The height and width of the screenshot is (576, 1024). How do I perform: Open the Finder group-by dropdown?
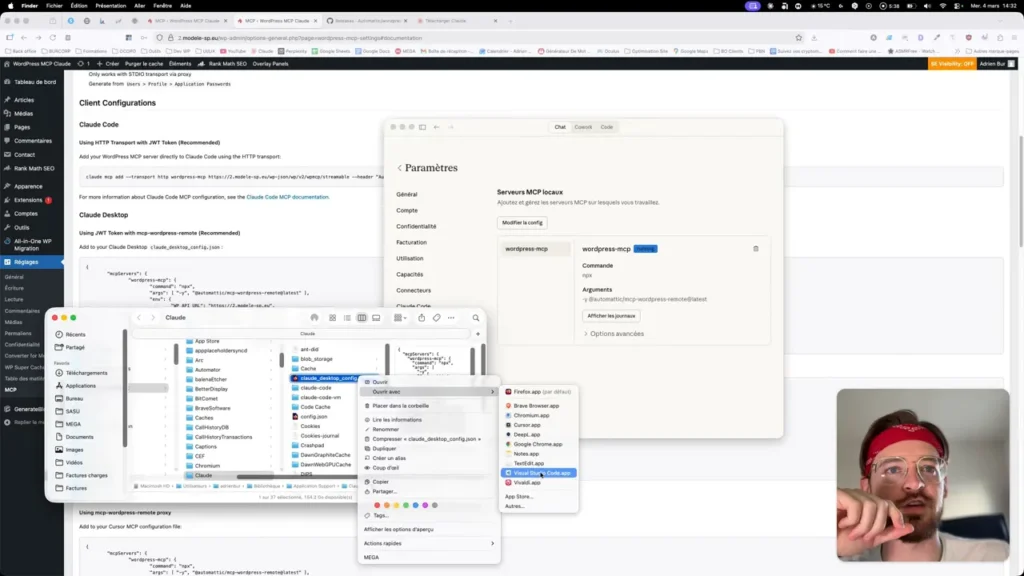(400, 318)
